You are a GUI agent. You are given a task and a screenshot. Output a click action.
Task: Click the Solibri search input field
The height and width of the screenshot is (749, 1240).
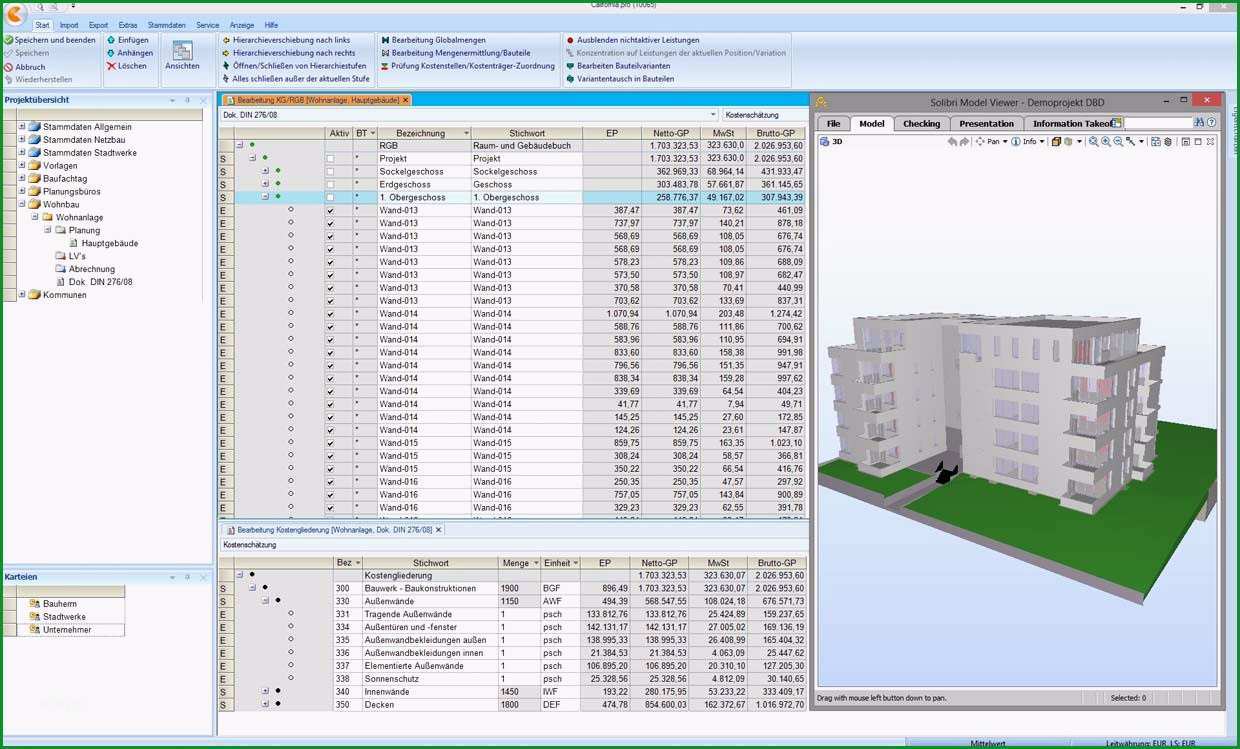click(x=1158, y=123)
